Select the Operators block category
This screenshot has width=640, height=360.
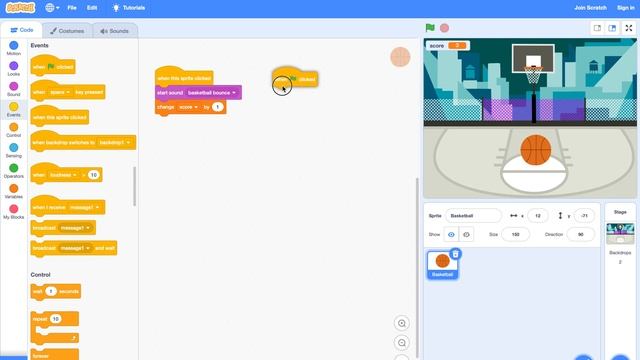coord(13,171)
